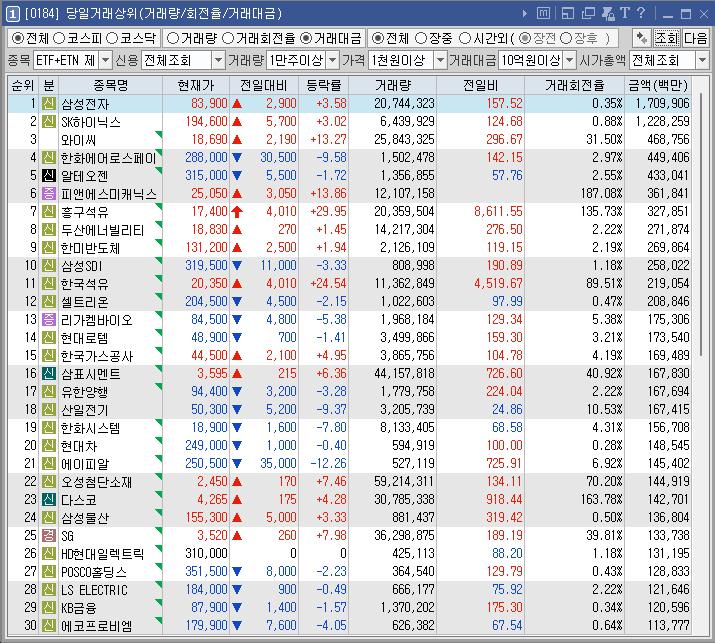Open help with the question mark icon
715x643 pixels.
coord(641,13)
